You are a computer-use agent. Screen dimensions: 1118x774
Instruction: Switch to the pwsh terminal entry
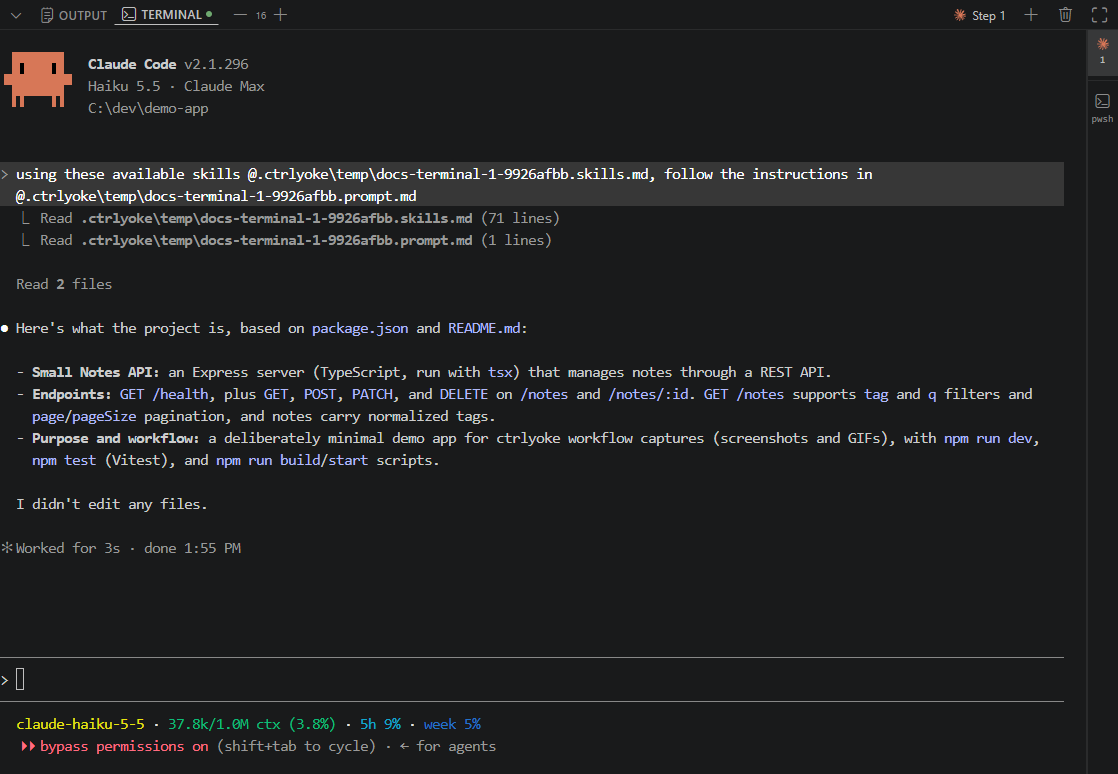point(1102,108)
